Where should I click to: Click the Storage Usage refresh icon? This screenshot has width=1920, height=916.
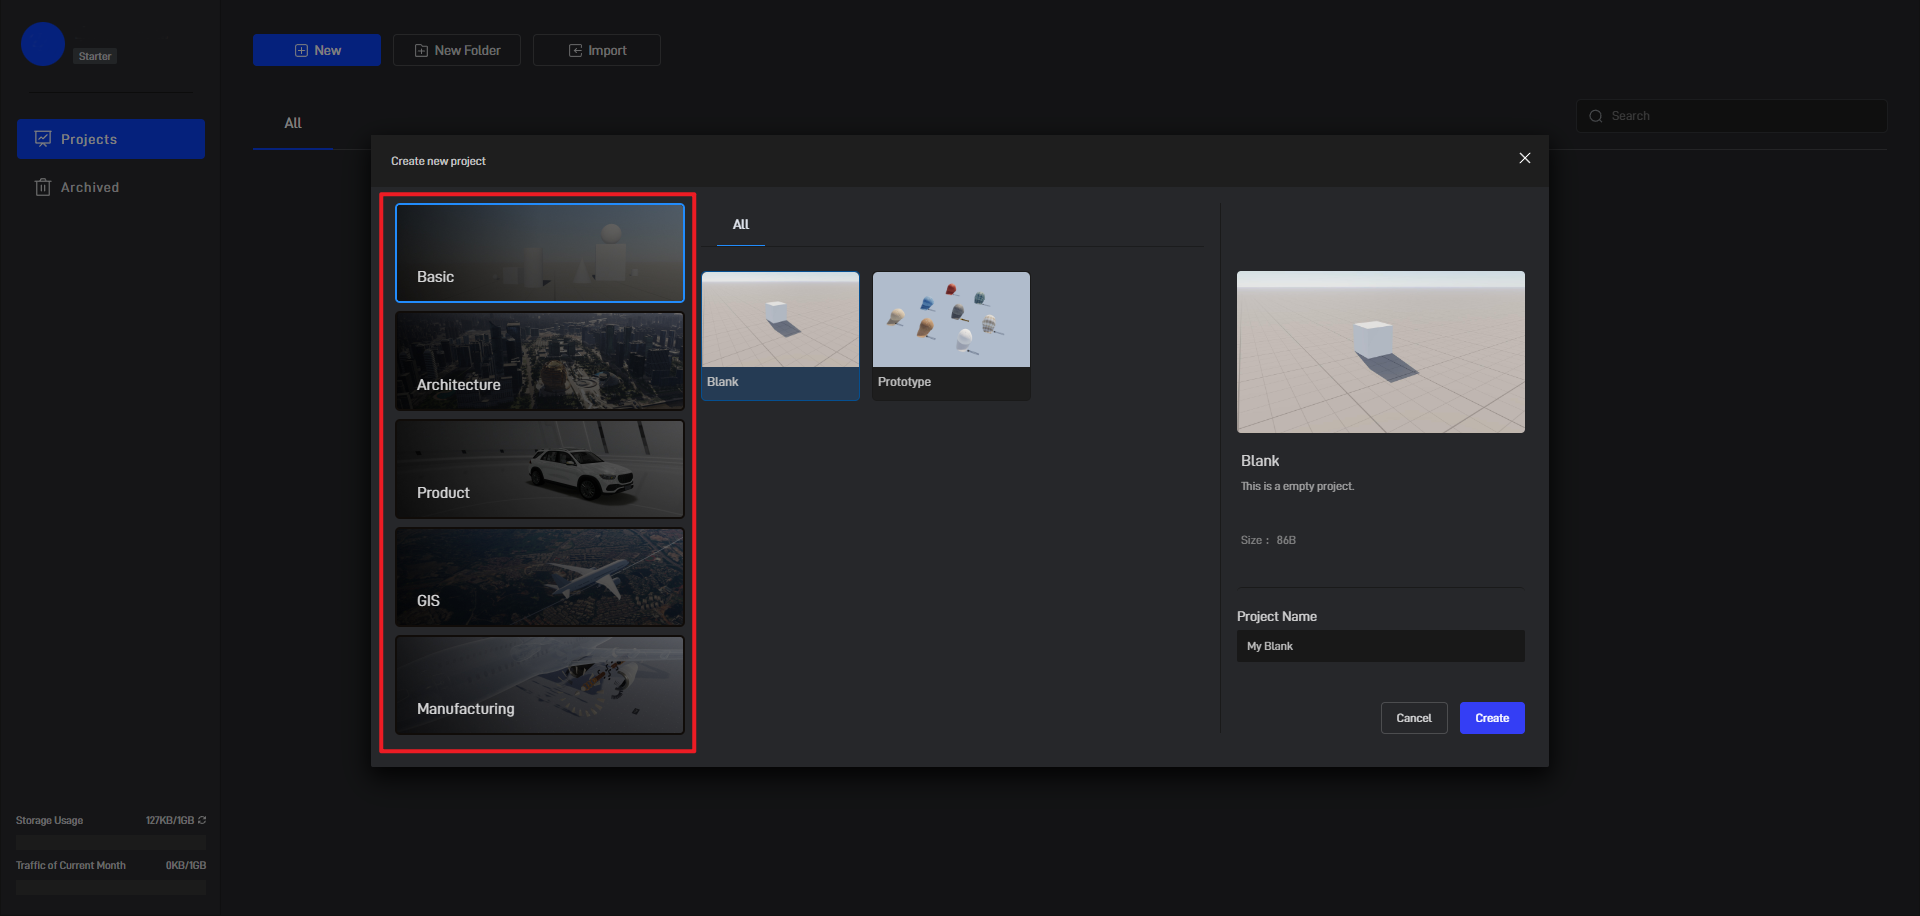[202, 820]
